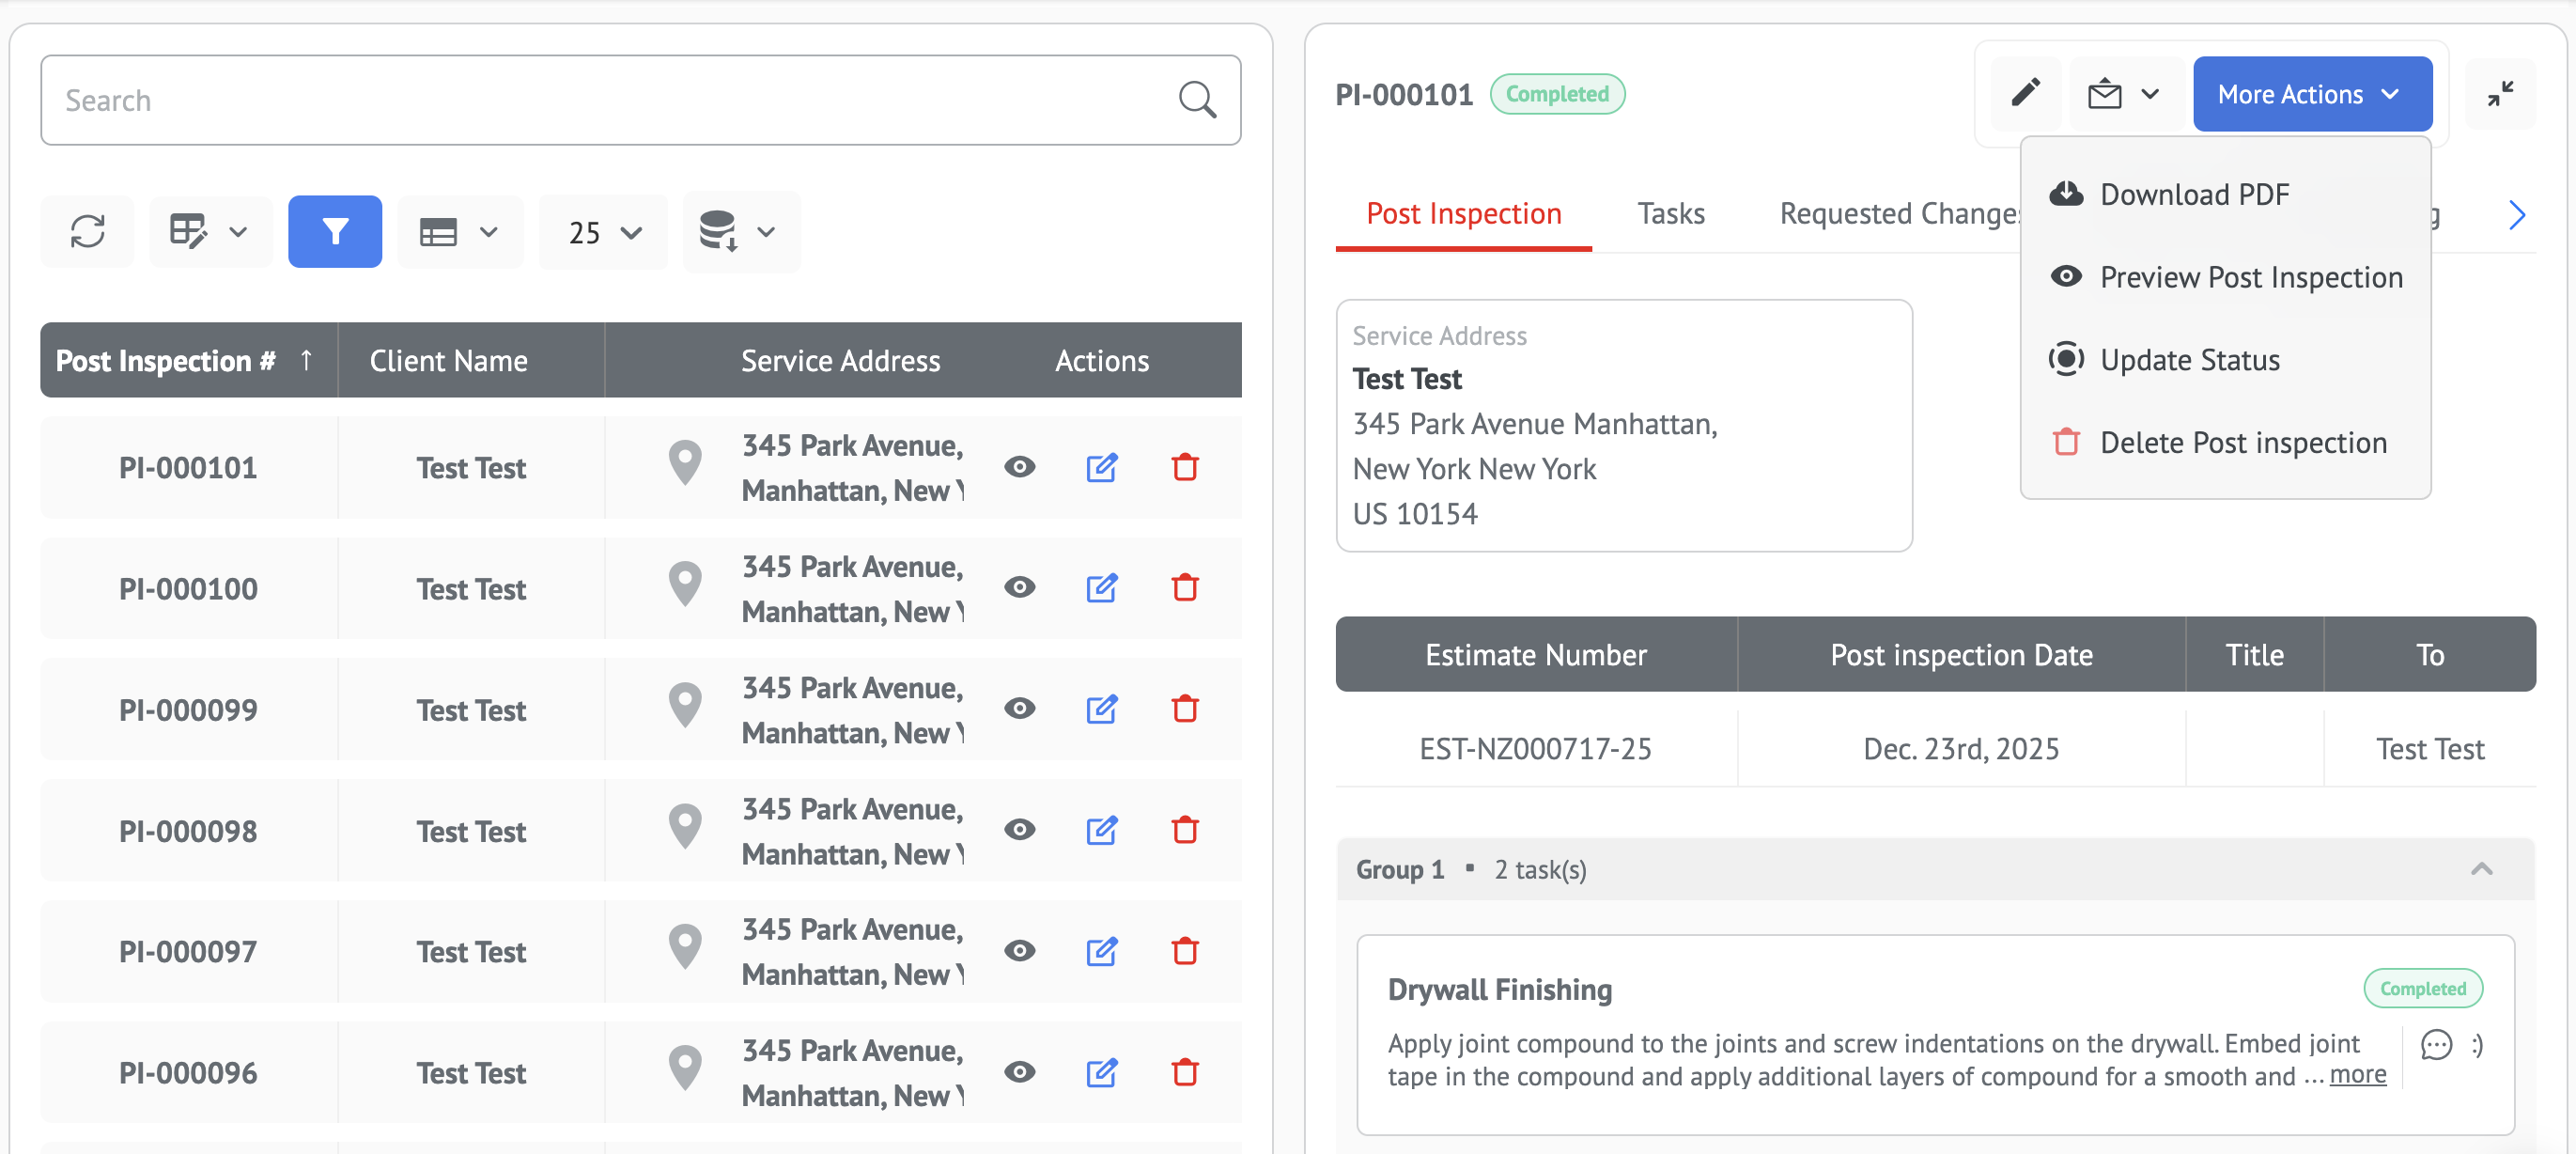Open the 25 rows-per-page dropdown
Screen dimensions: 2576x1154
(x=603, y=232)
